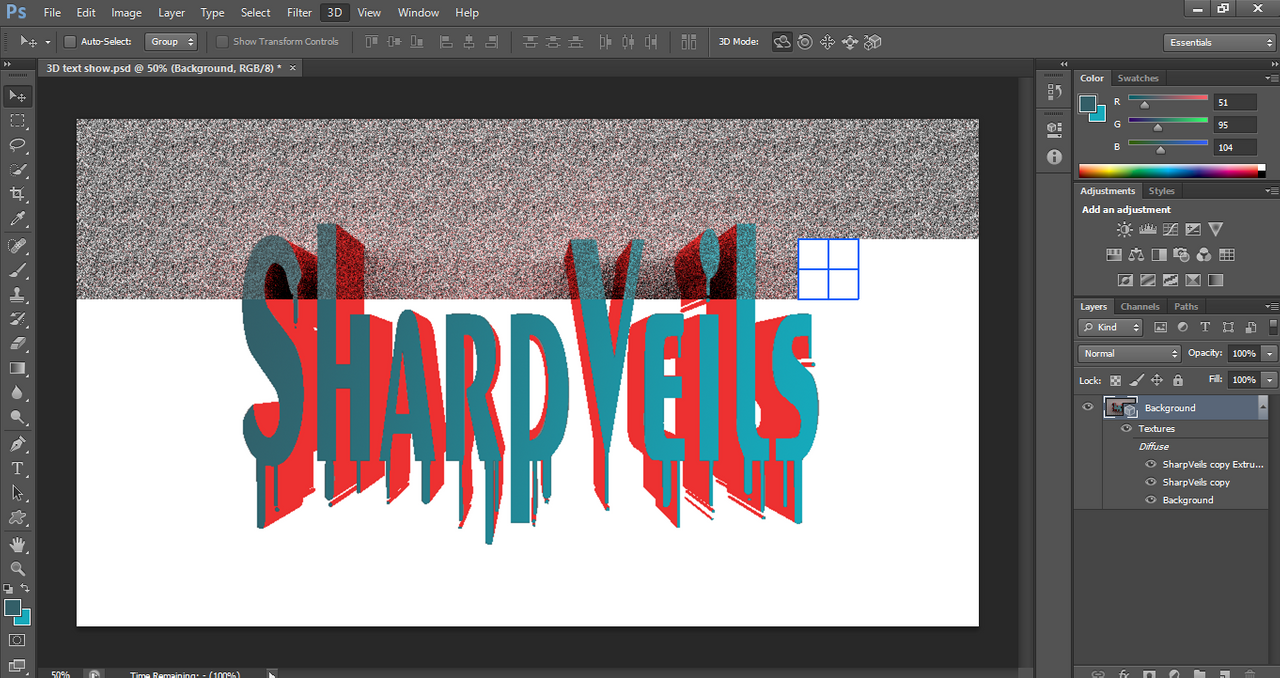Image resolution: width=1280 pixels, height=678 pixels.
Task: Switch to the Swatches tab
Action: pyautogui.click(x=1138, y=78)
